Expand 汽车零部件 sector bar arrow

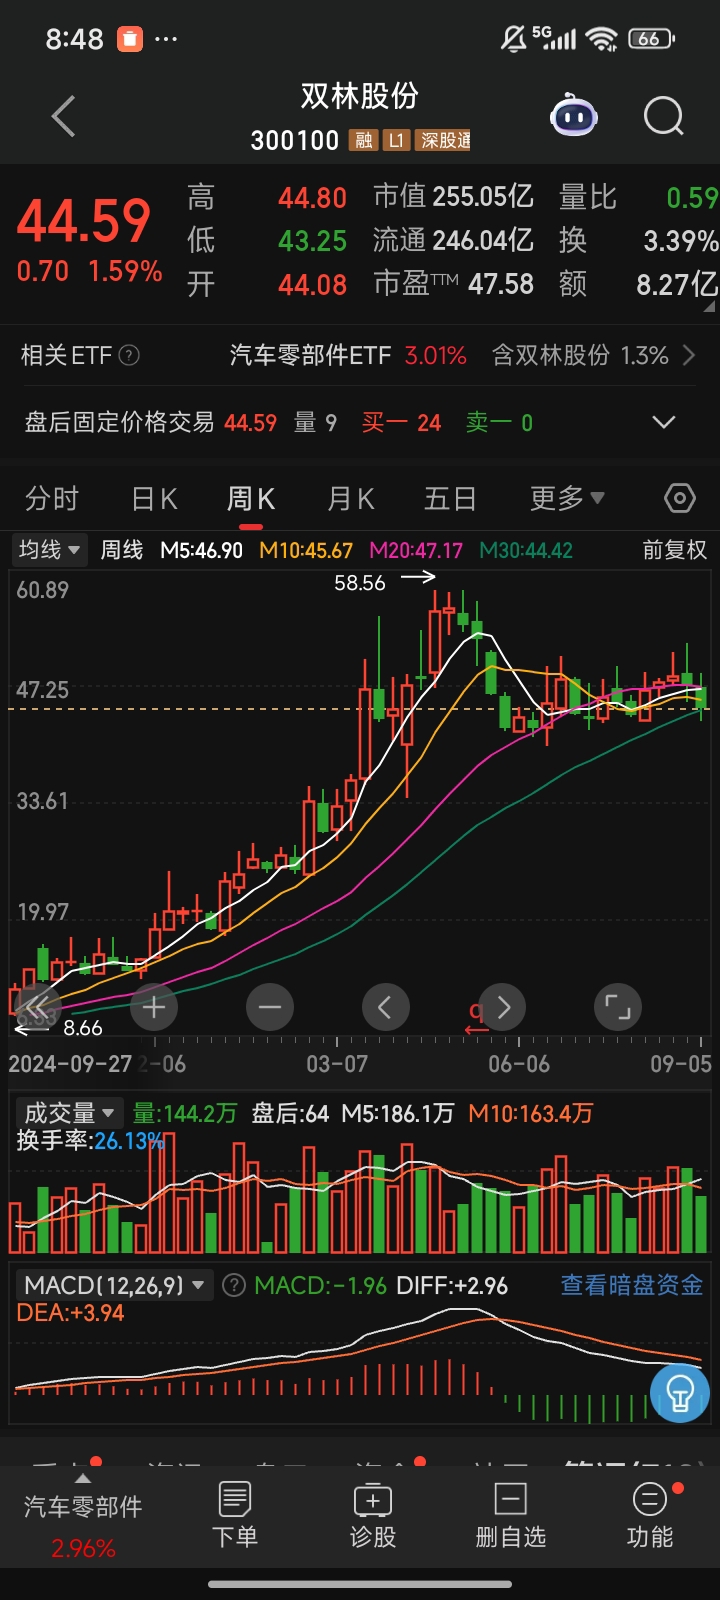[x=83, y=1479]
